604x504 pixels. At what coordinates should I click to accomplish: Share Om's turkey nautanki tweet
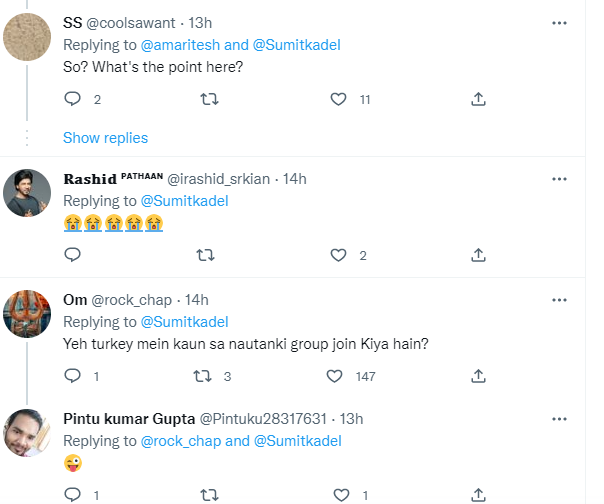(x=478, y=376)
